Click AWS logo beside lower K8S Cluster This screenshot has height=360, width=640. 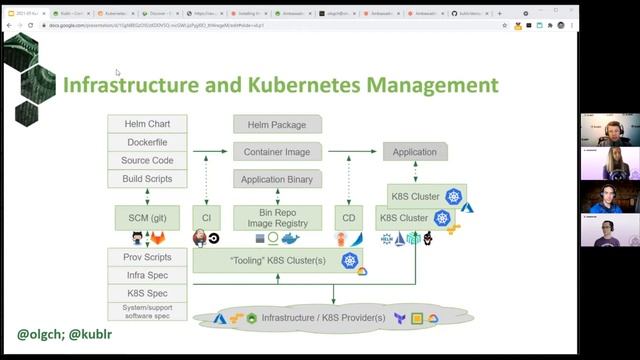coord(453,230)
